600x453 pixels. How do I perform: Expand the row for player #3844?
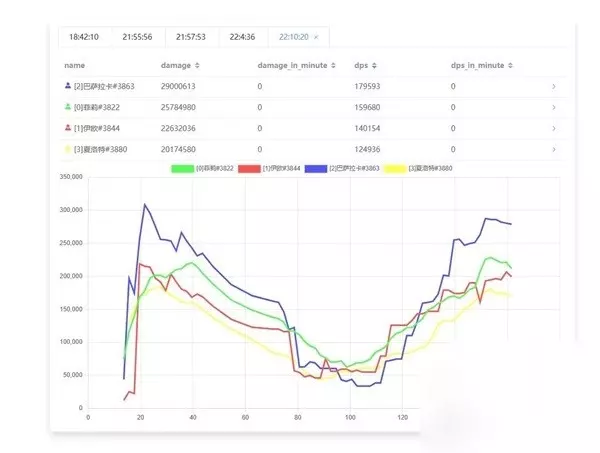(554, 129)
